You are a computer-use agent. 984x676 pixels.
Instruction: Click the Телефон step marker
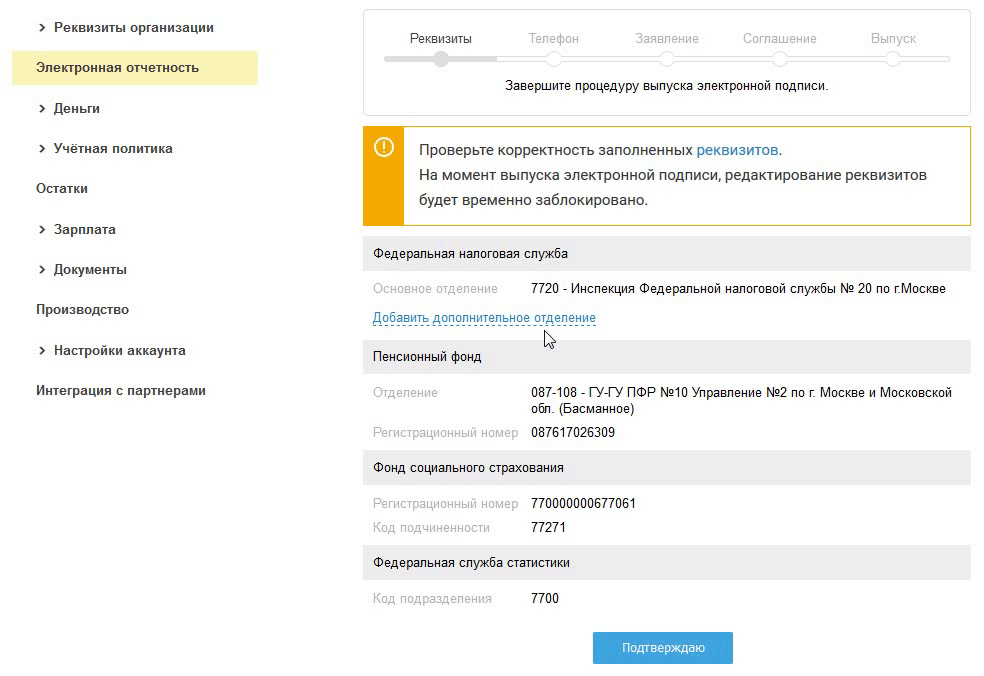[554, 59]
